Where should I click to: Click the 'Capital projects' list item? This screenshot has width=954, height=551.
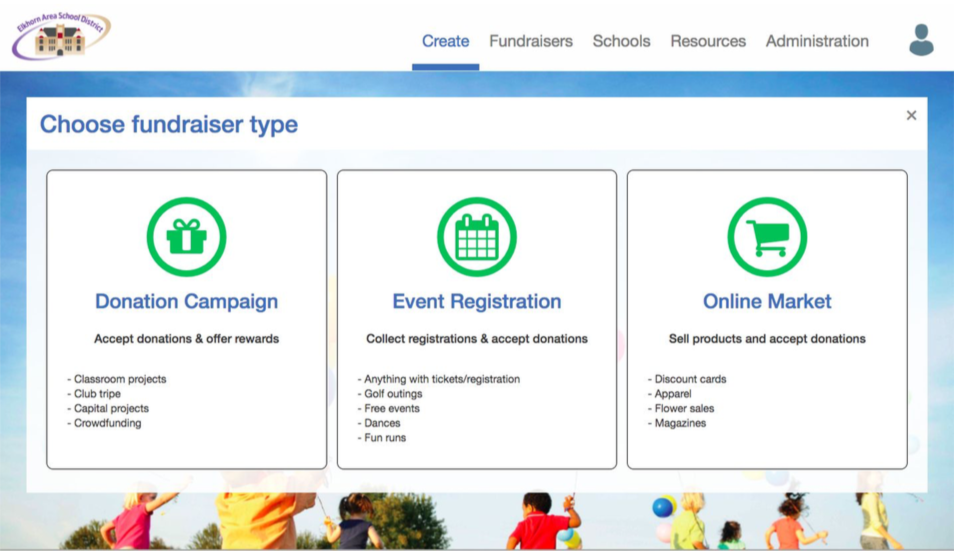point(108,408)
